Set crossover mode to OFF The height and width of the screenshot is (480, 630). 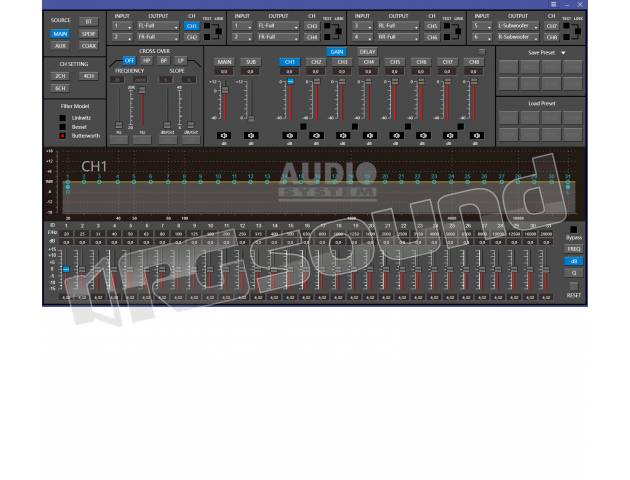(129, 61)
